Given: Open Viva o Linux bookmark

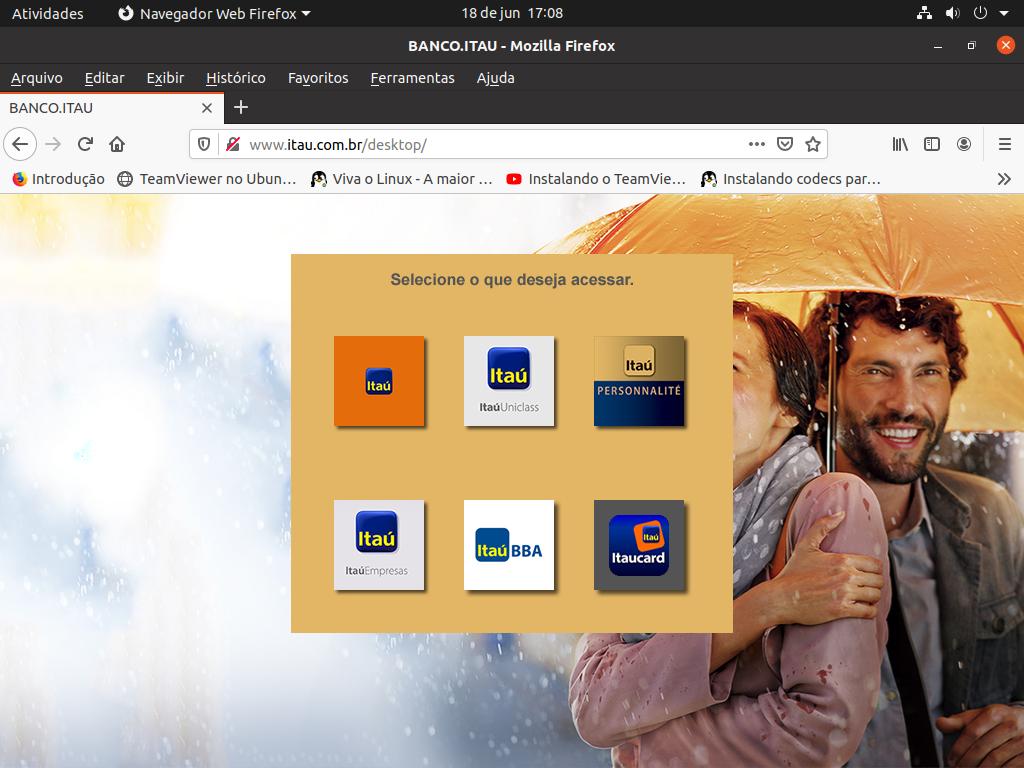Looking at the screenshot, I should tap(402, 179).
